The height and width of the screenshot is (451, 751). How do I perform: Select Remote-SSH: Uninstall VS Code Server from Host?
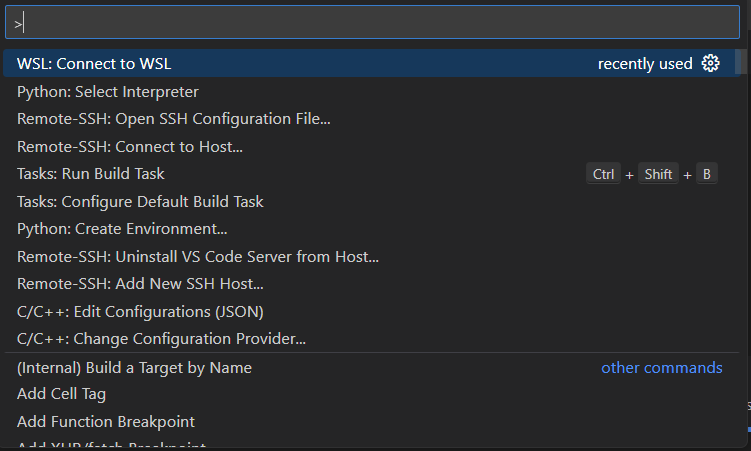coord(372,257)
